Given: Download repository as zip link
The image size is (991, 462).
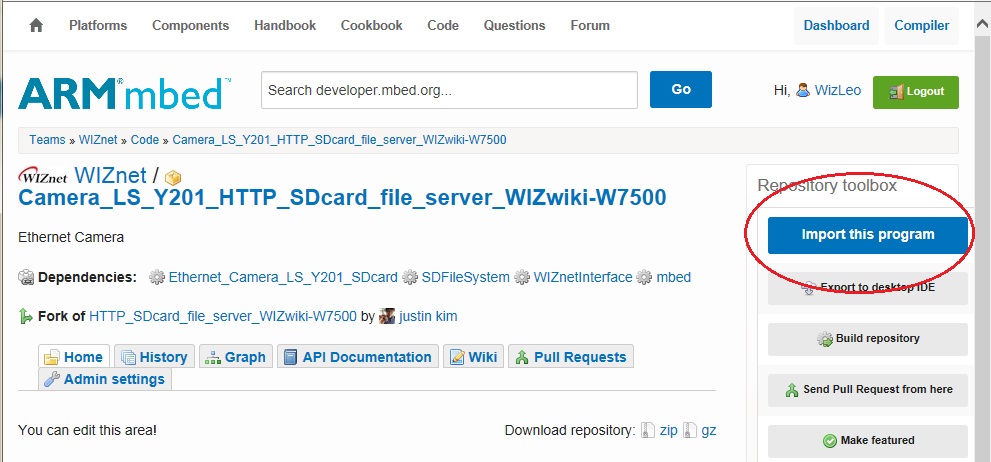Looking at the screenshot, I should (x=669, y=430).
